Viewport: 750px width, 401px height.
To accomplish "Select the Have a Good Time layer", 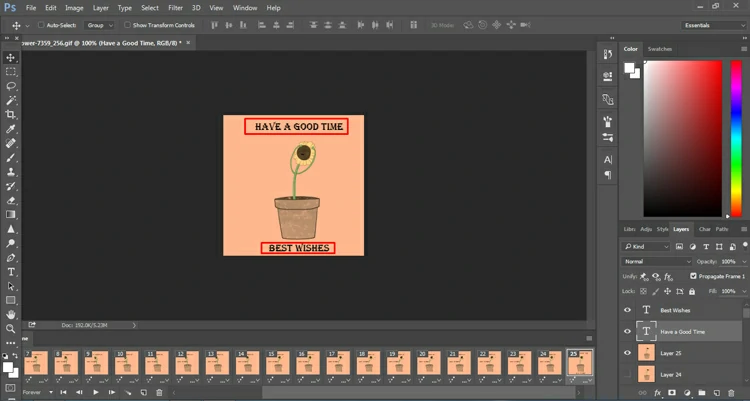I will click(684, 331).
